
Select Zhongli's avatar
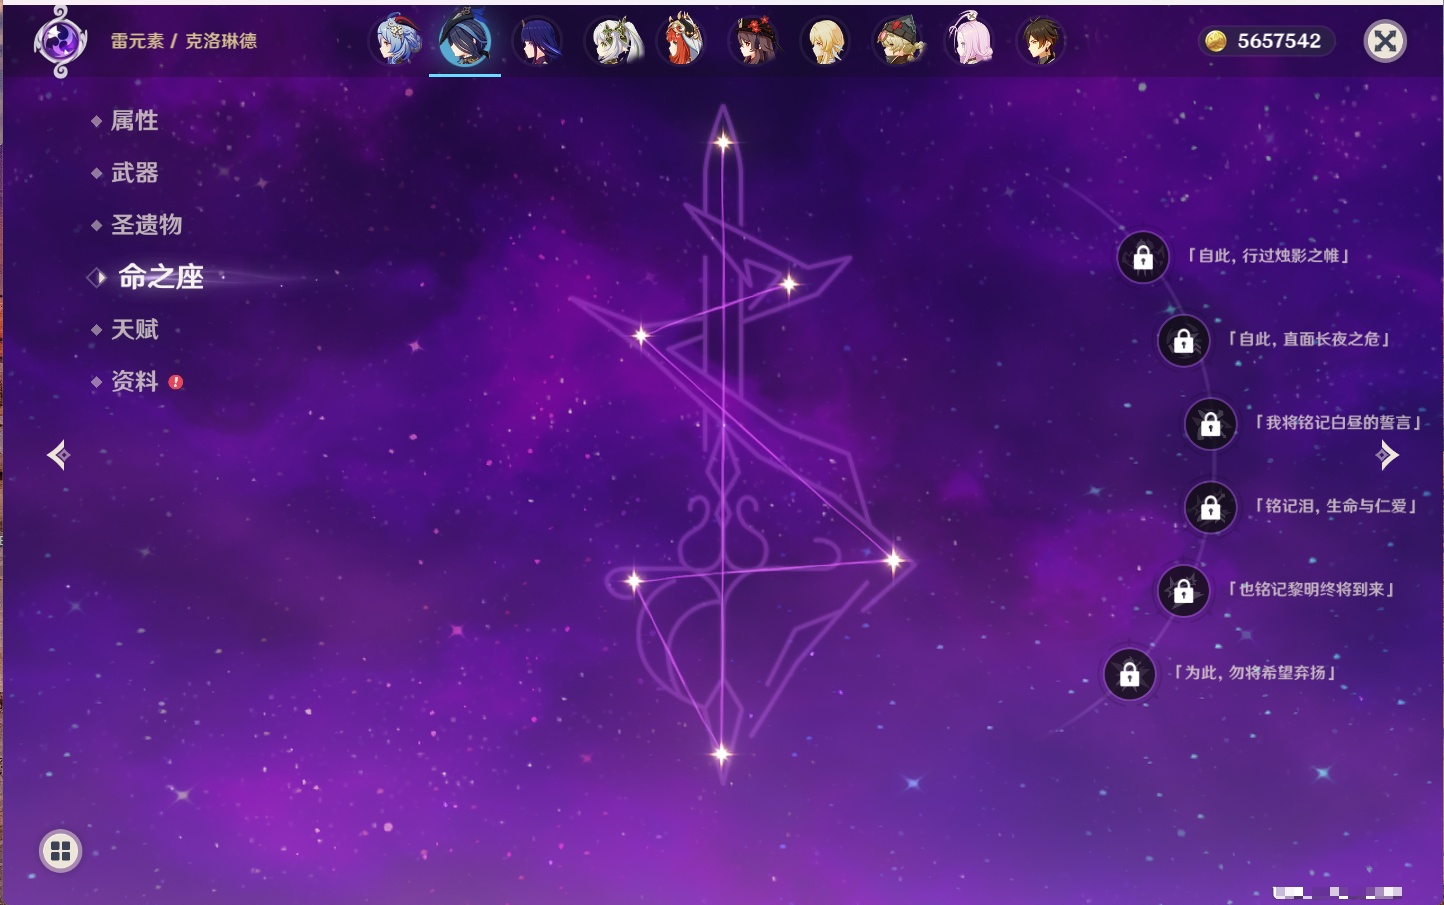coord(1040,41)
